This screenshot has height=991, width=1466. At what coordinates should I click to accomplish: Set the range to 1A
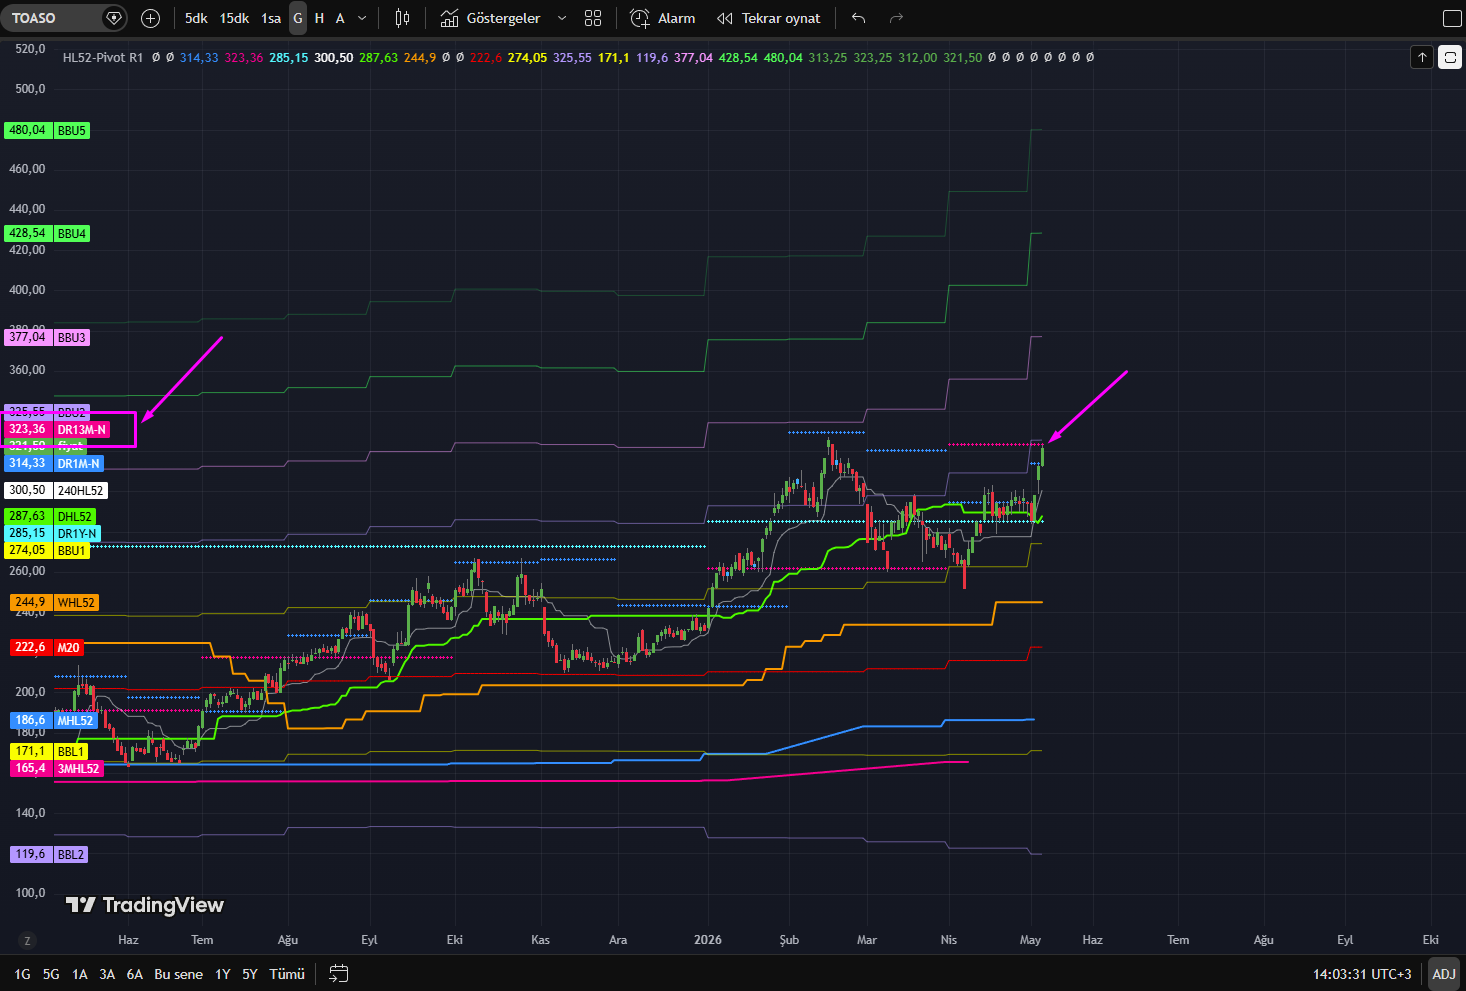[80, 974]
